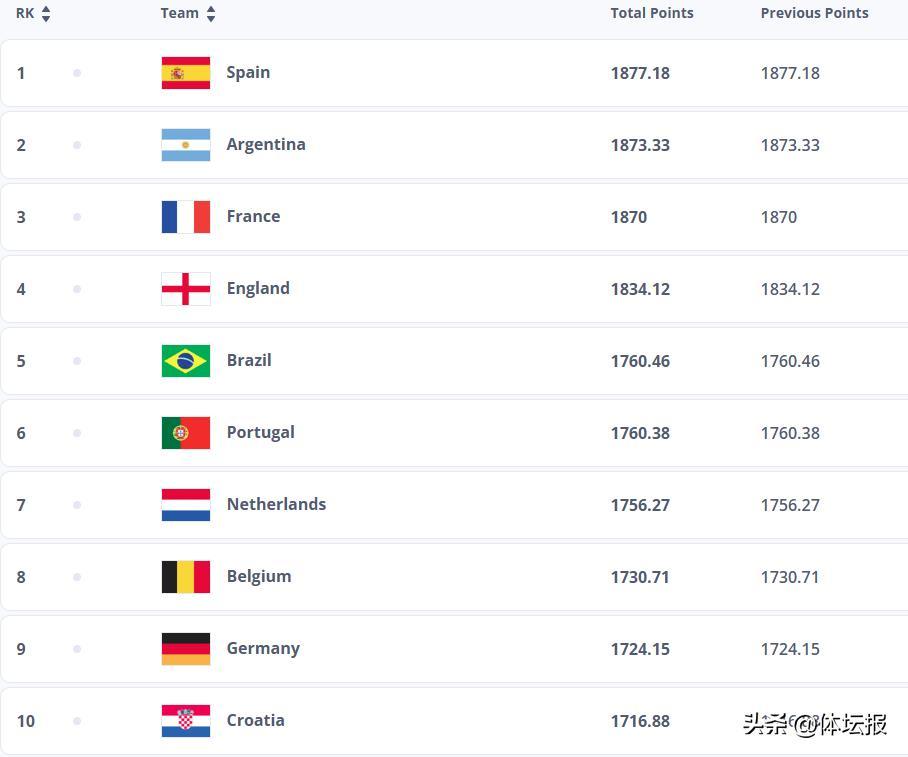Sort table by Team column arrows
The height and width of the screenshot is (757, 908).
(211, 14)
